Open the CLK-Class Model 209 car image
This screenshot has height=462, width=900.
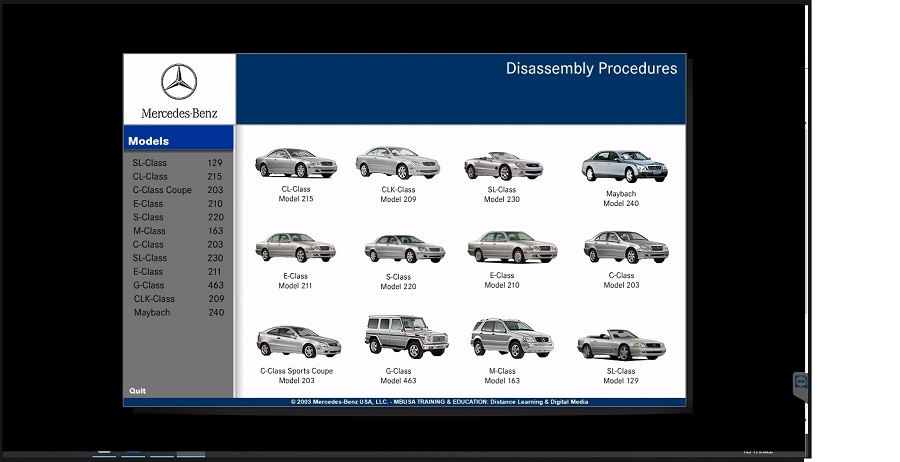pos(398,163)
